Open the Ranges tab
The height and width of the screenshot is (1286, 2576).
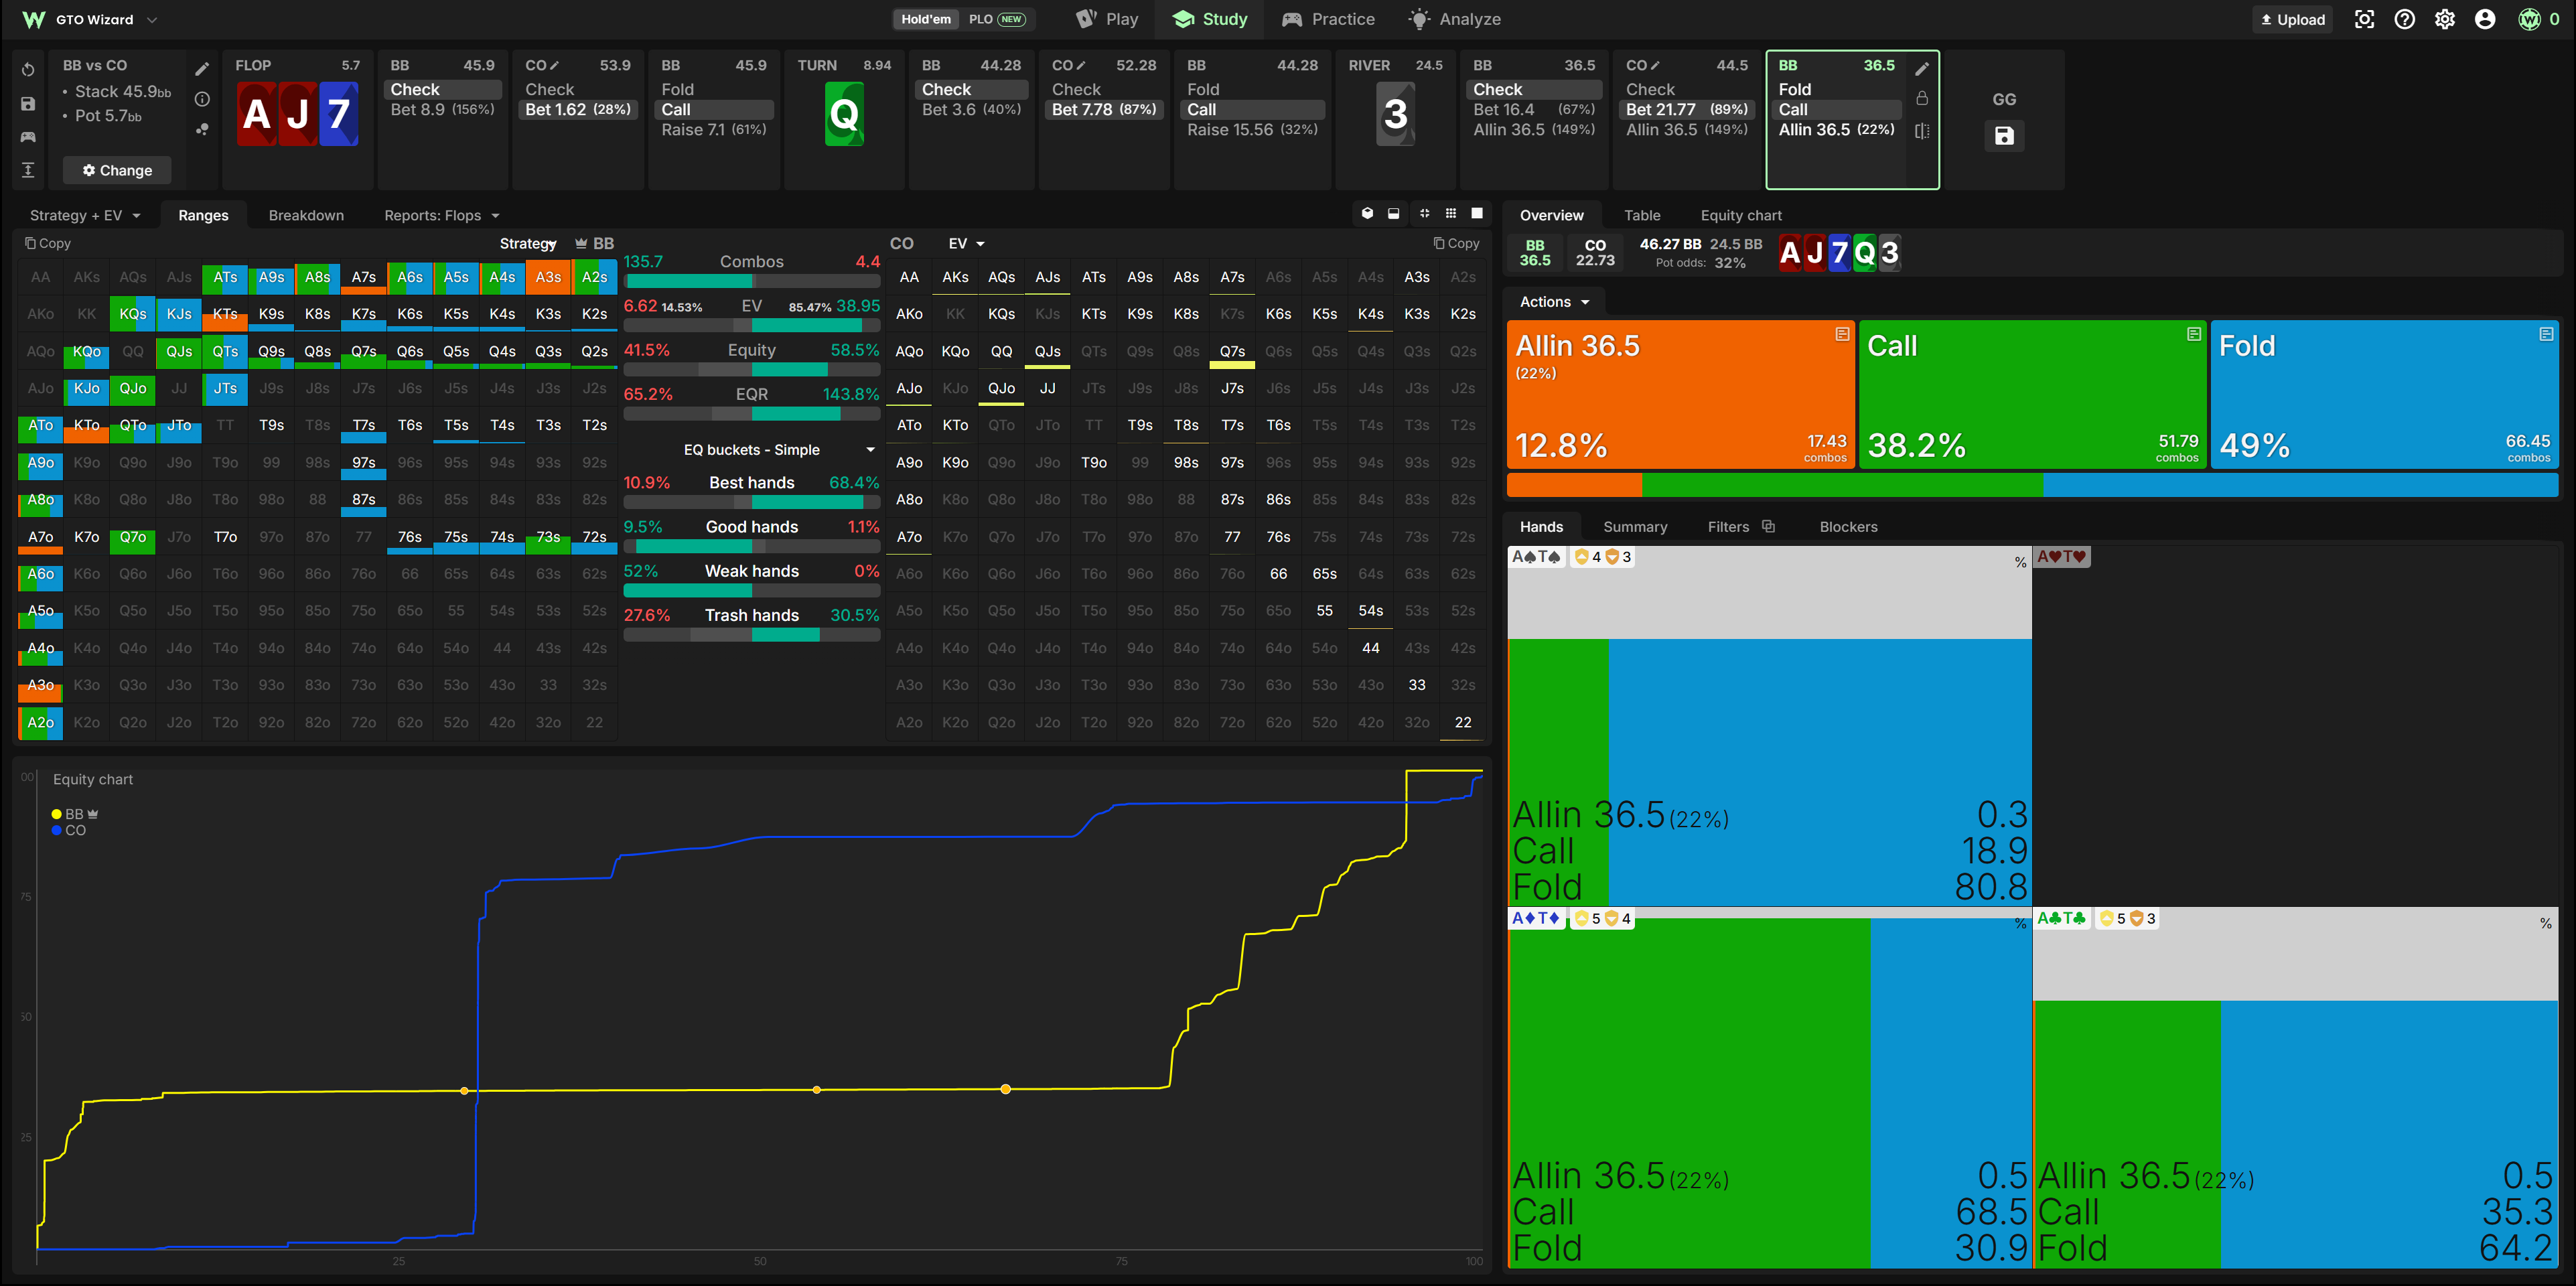[203, 215]
